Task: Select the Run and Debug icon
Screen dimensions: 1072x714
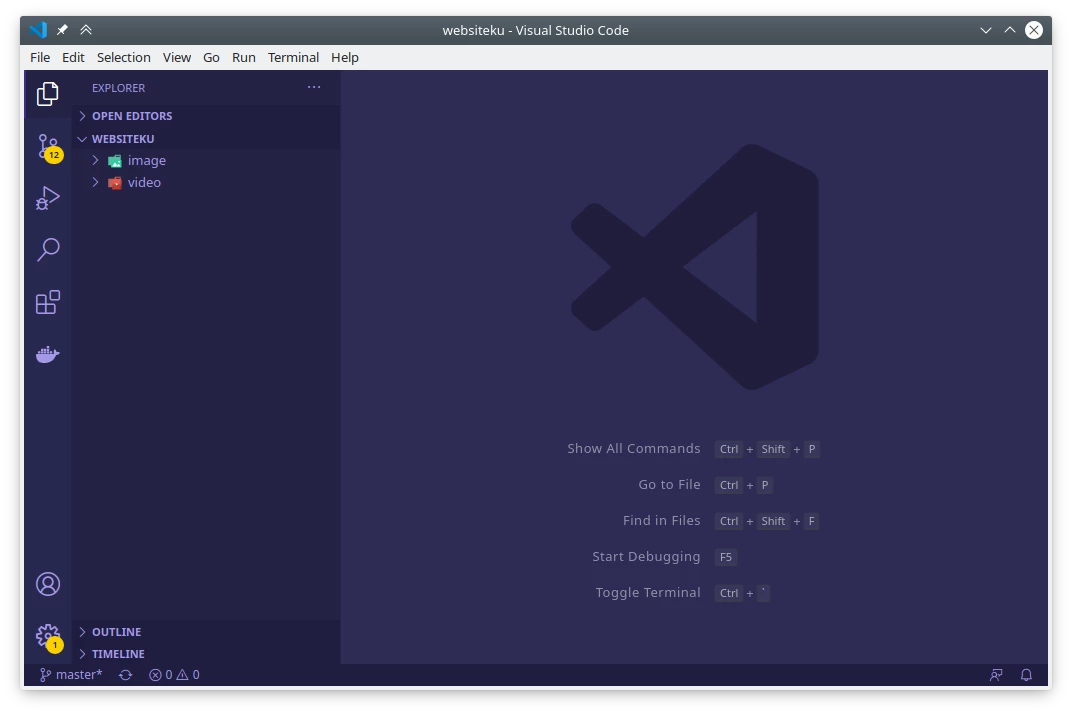Action: 47,198
